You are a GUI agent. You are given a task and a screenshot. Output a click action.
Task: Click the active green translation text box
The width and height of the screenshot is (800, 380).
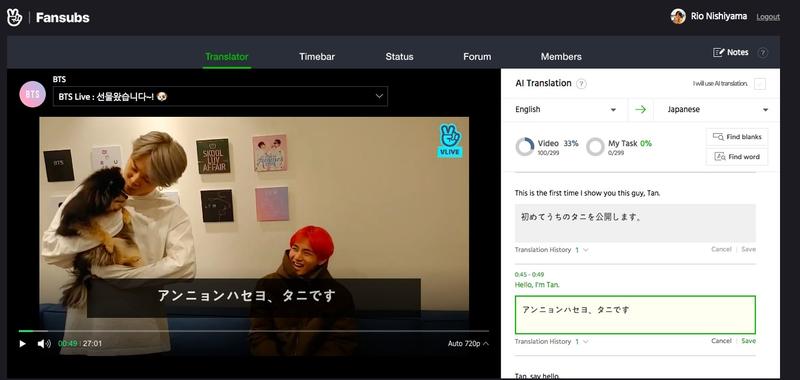point(635,315)
